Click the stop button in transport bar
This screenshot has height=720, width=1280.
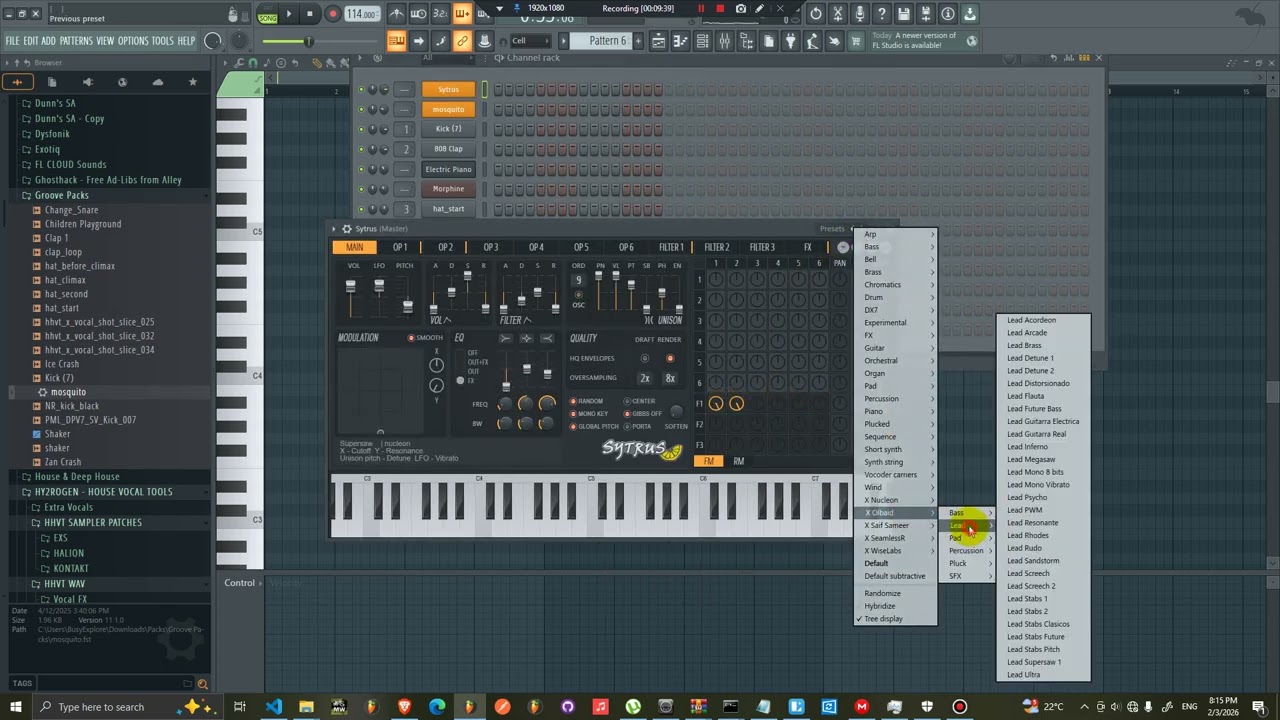[311, 14]
